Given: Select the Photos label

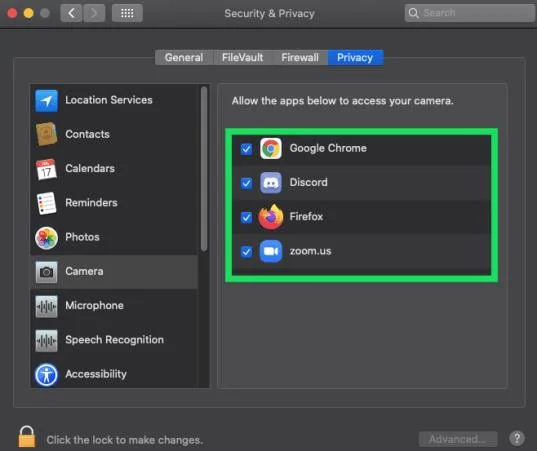Looking at the screenshot, I should tap(82, 237).
